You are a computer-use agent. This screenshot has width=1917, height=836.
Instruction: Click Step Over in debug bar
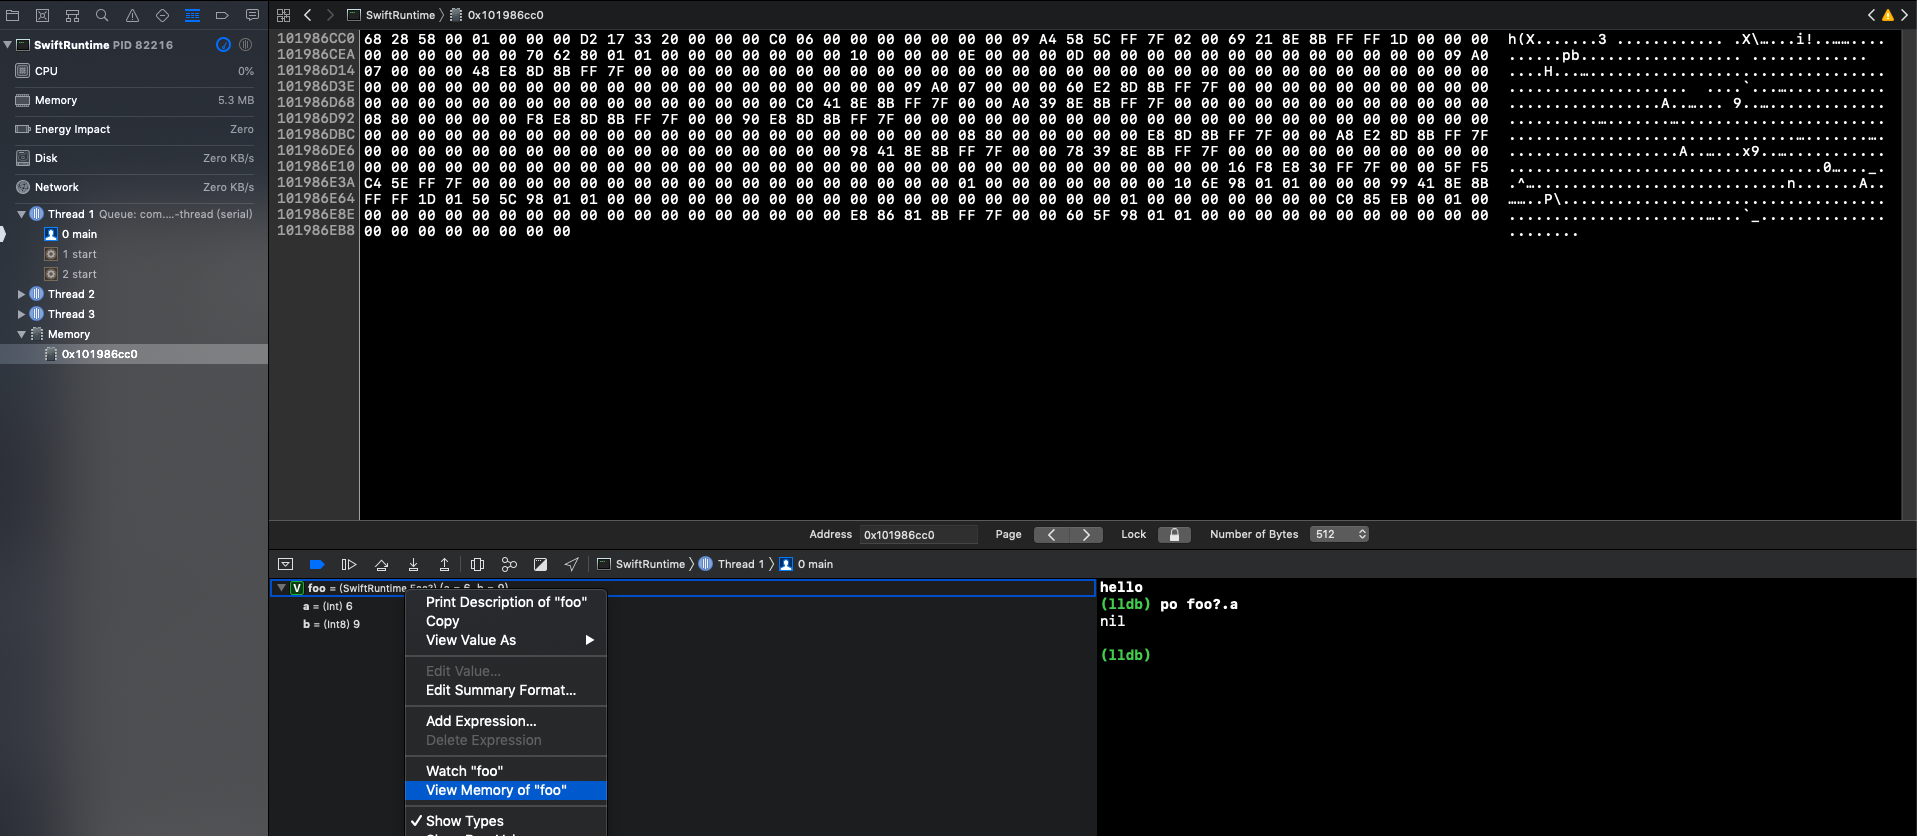(x=381, y=564)
